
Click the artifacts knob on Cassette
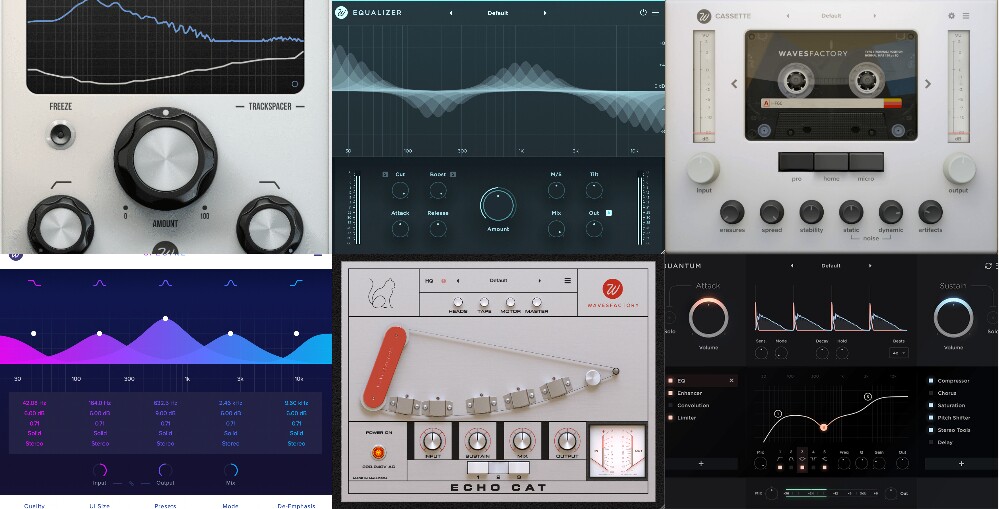click(930, 212)
